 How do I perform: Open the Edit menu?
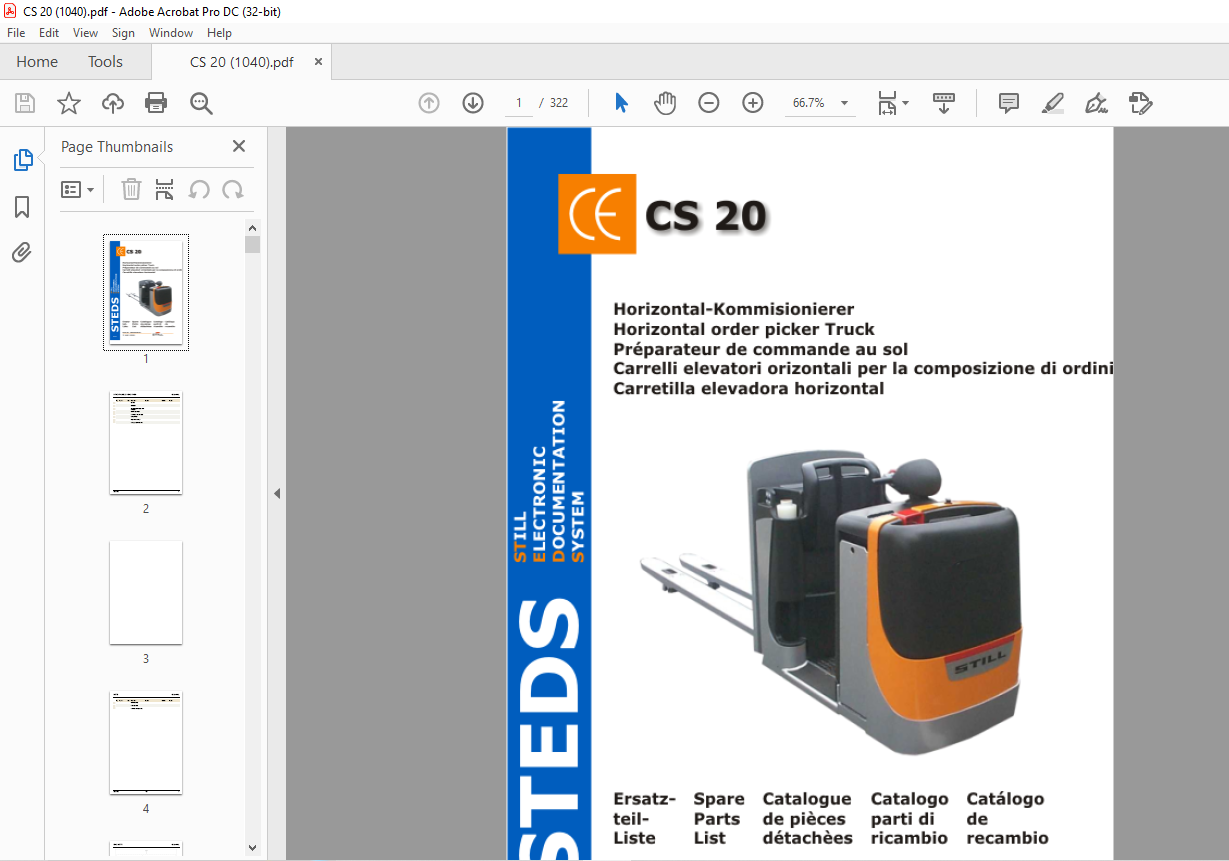pos(49,33)
